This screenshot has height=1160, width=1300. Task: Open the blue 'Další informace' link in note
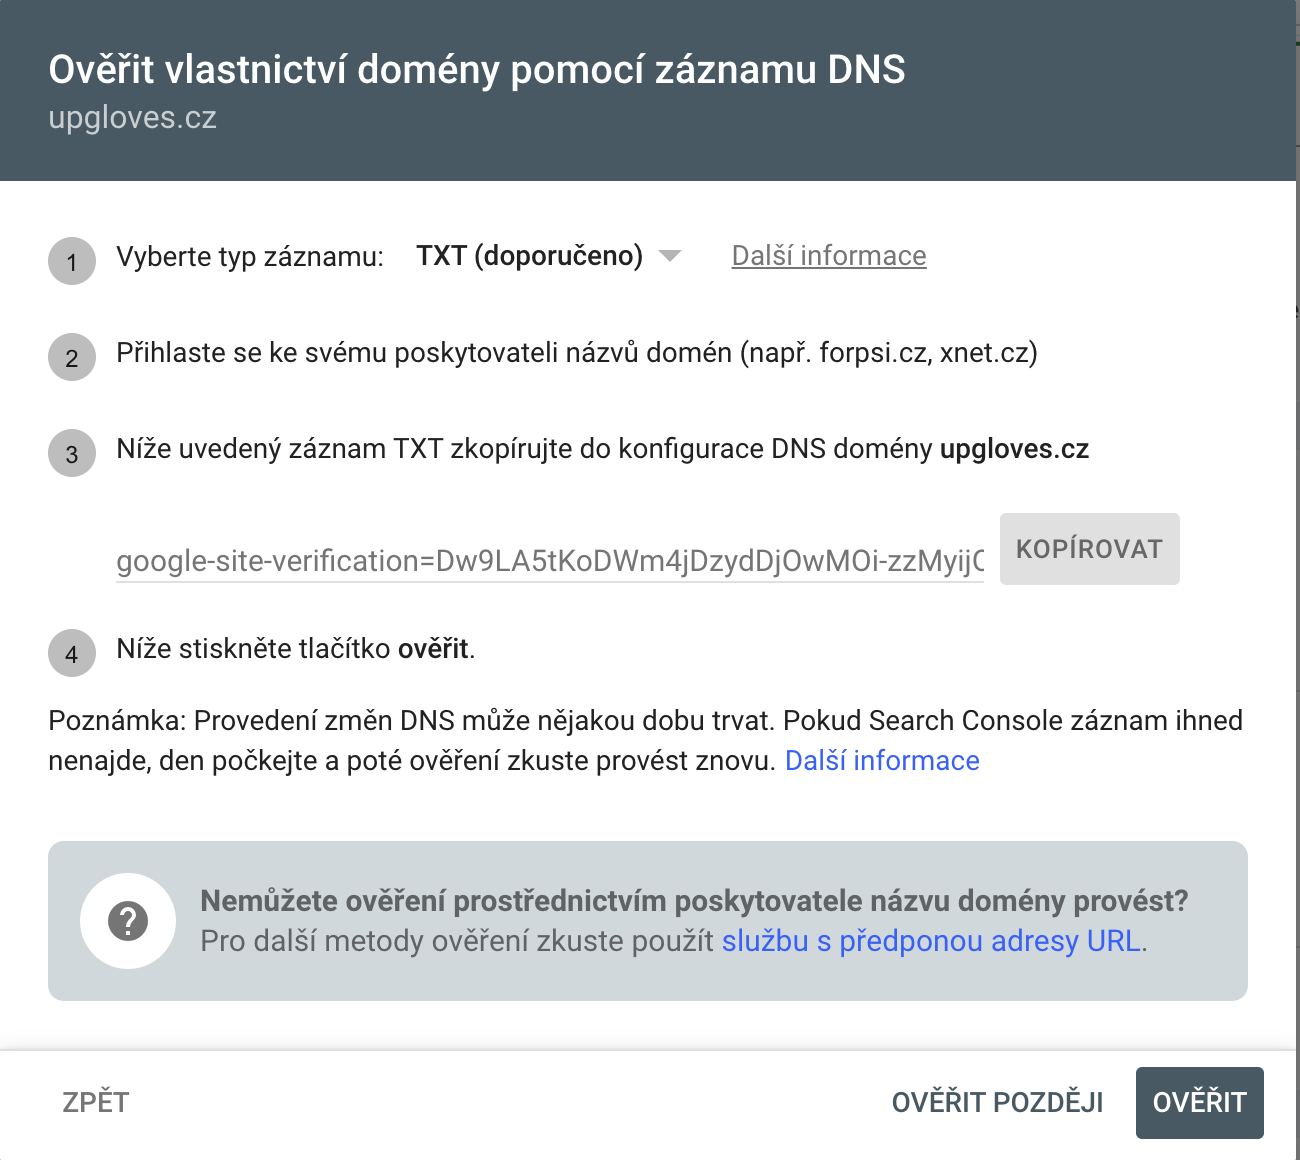(882, 761)
